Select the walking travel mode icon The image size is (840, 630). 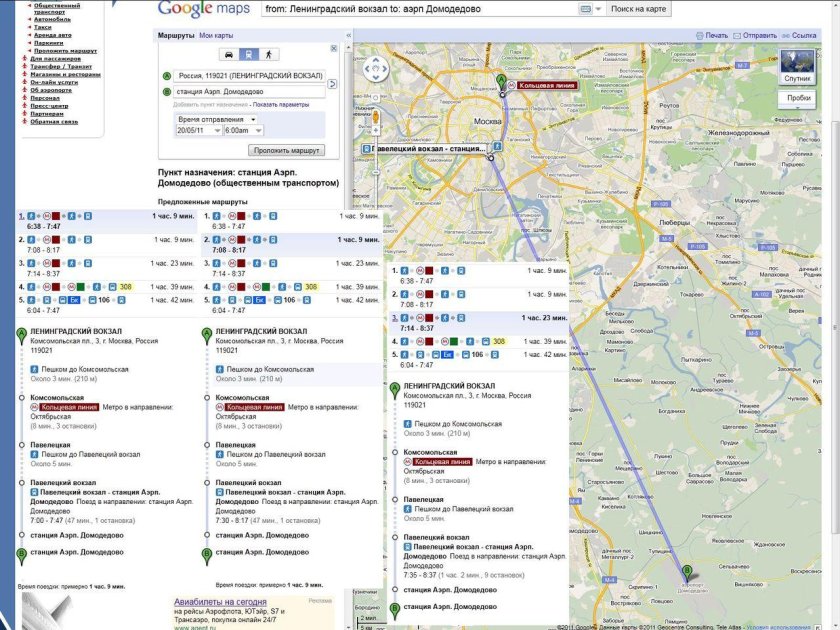[269, 54]
